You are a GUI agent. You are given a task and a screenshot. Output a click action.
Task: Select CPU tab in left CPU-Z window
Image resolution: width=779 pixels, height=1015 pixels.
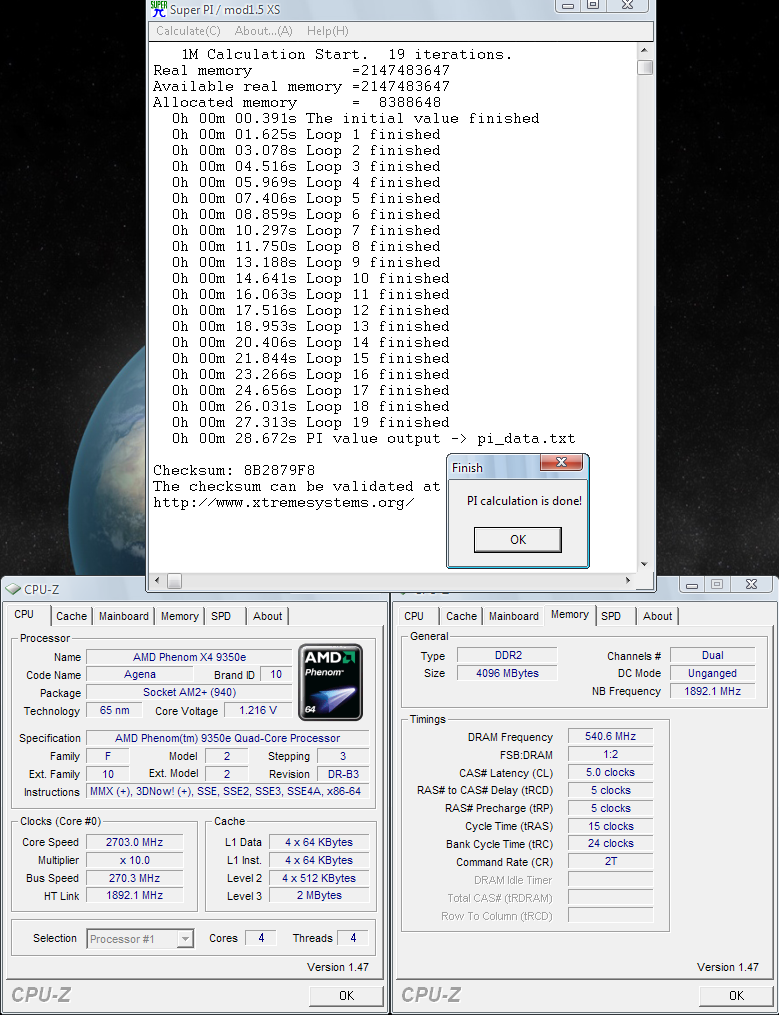click(24, 614)
